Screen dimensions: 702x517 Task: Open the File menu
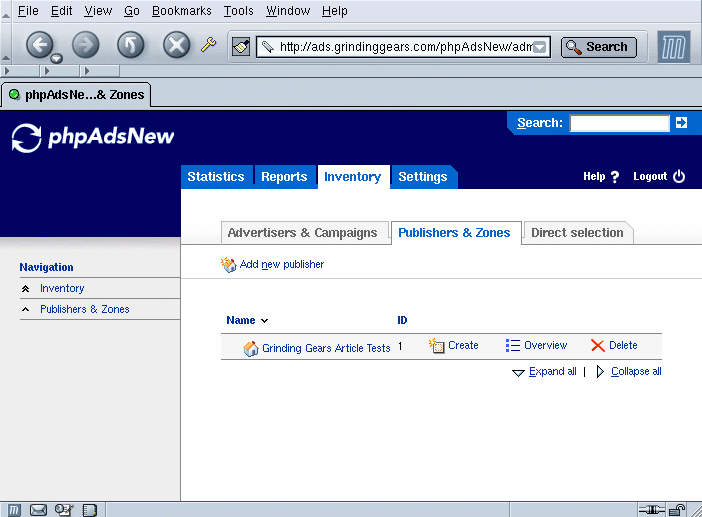click(x=28, y=11)
